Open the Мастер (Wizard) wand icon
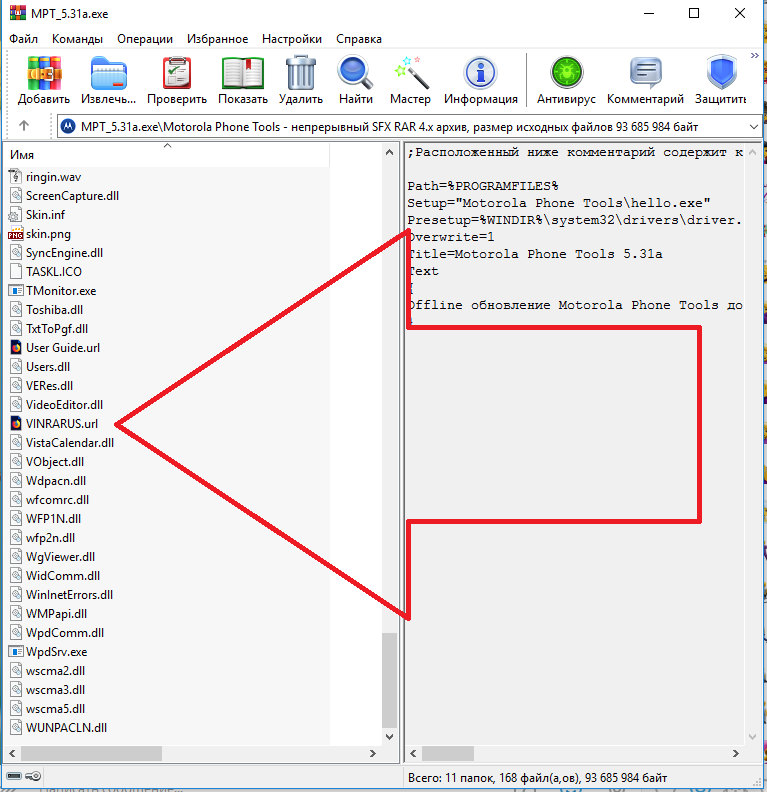Viewport: 767px width, 792px height. (411, 74)
